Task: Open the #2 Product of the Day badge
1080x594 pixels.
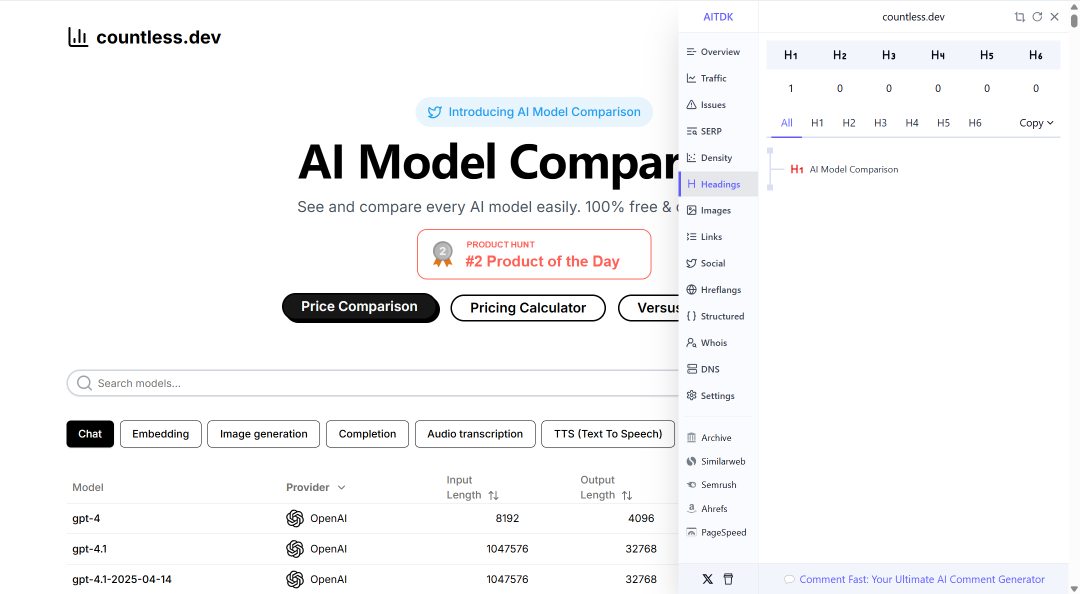Action: point(534,254)
